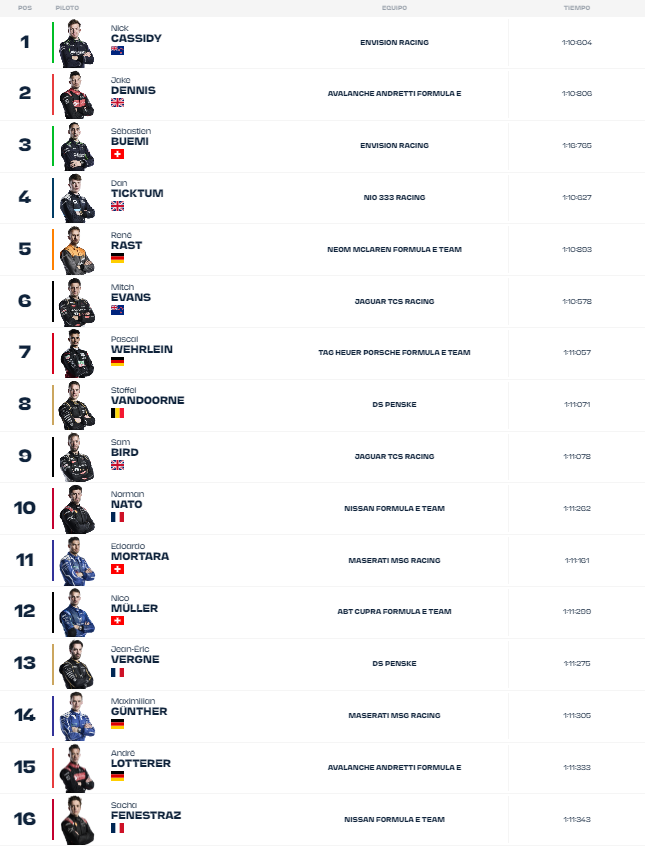Click the Equipo column header
The width and height of the screenshot is (645, 846).
point(394,8)
